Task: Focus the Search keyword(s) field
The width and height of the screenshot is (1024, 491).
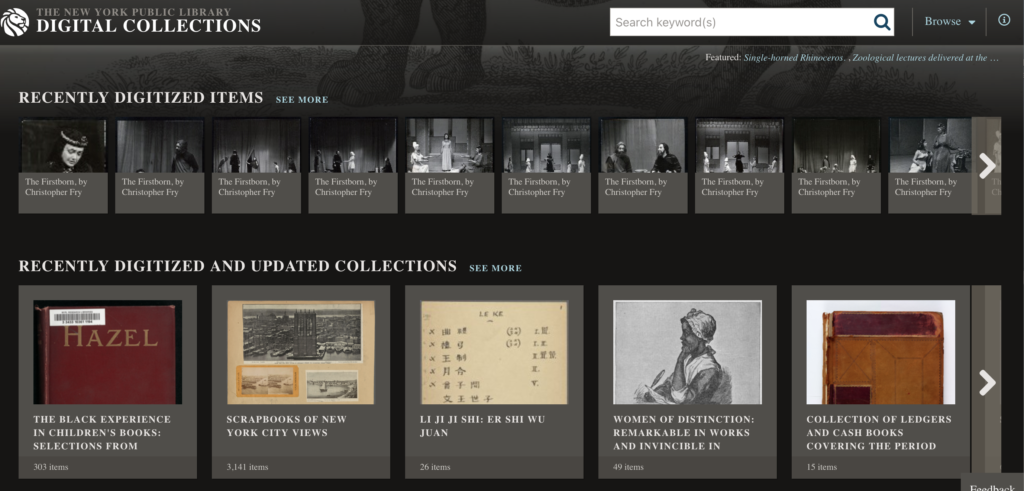Action: 740,22
